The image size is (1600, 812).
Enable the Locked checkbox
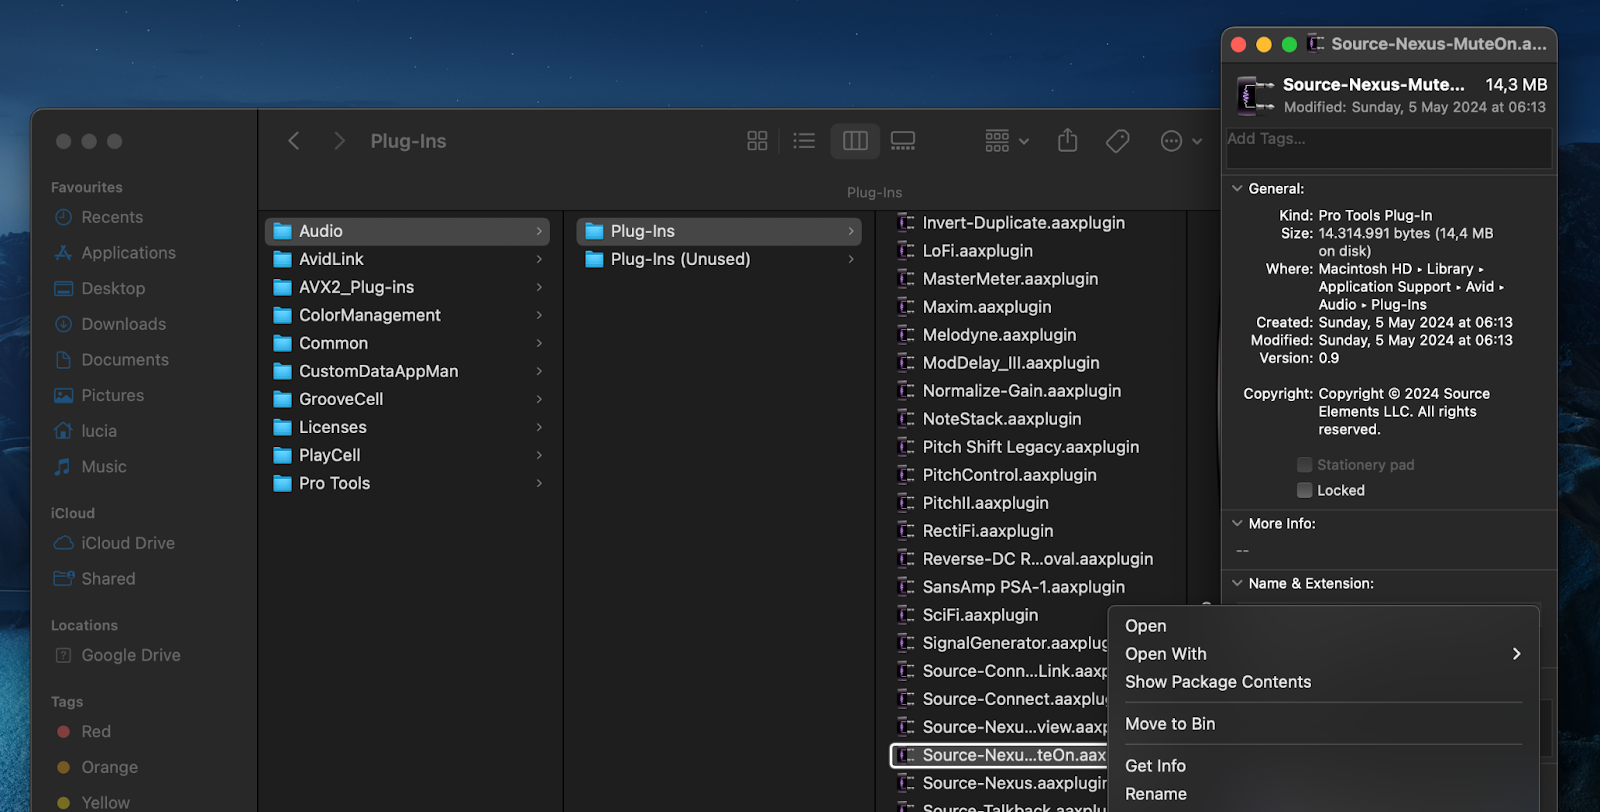pos(1304,490)
